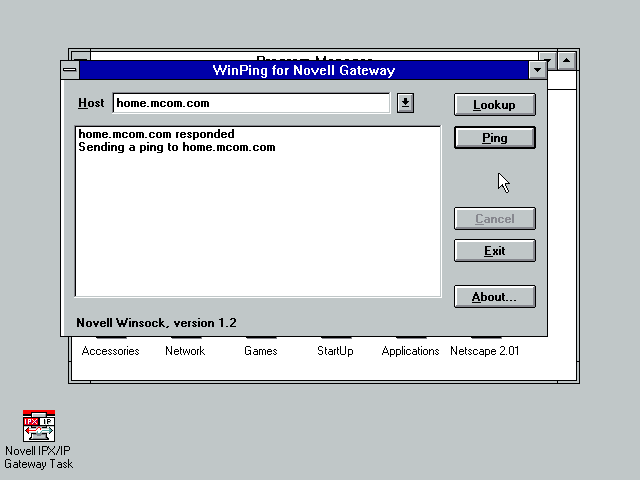Select the 'home.mcom.com responded' output line

pos(156,134)
